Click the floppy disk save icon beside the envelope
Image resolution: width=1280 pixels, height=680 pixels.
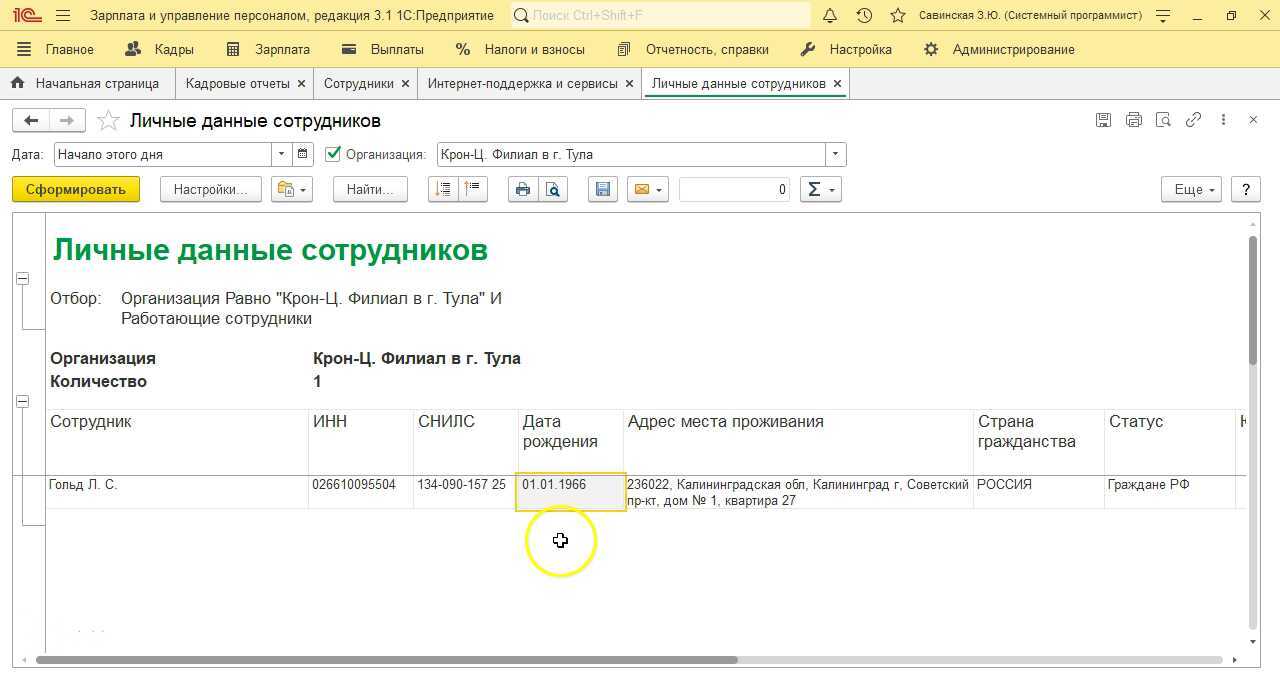[x=602, y=189]
